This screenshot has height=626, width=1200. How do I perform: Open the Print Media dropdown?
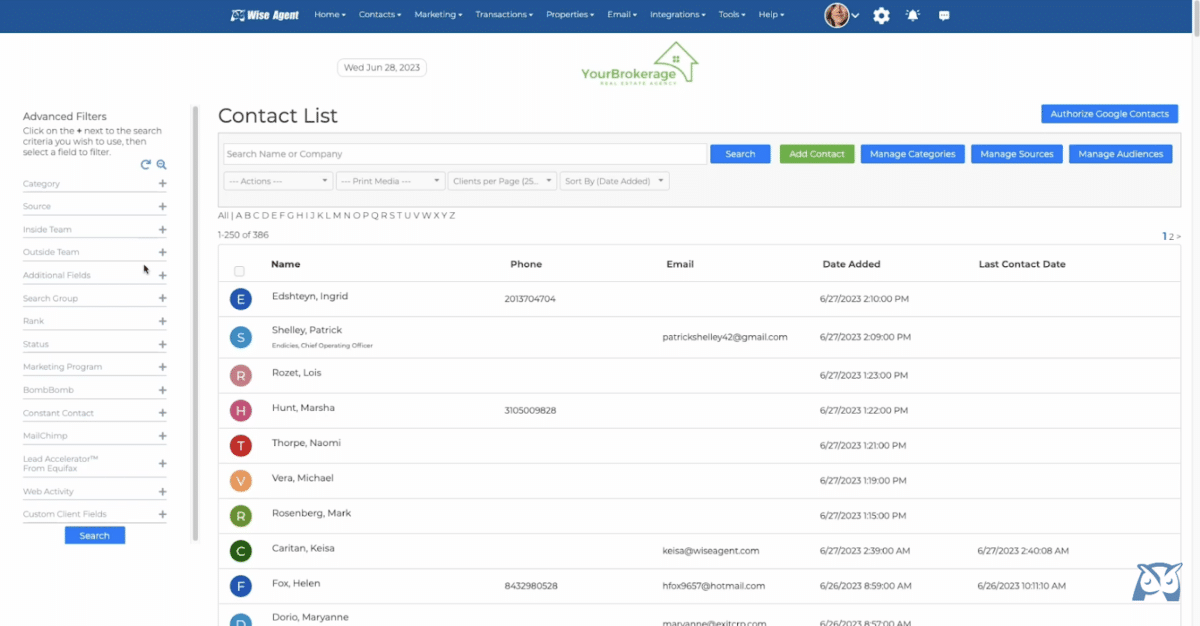pyautogui.click(x=390, y=181)
